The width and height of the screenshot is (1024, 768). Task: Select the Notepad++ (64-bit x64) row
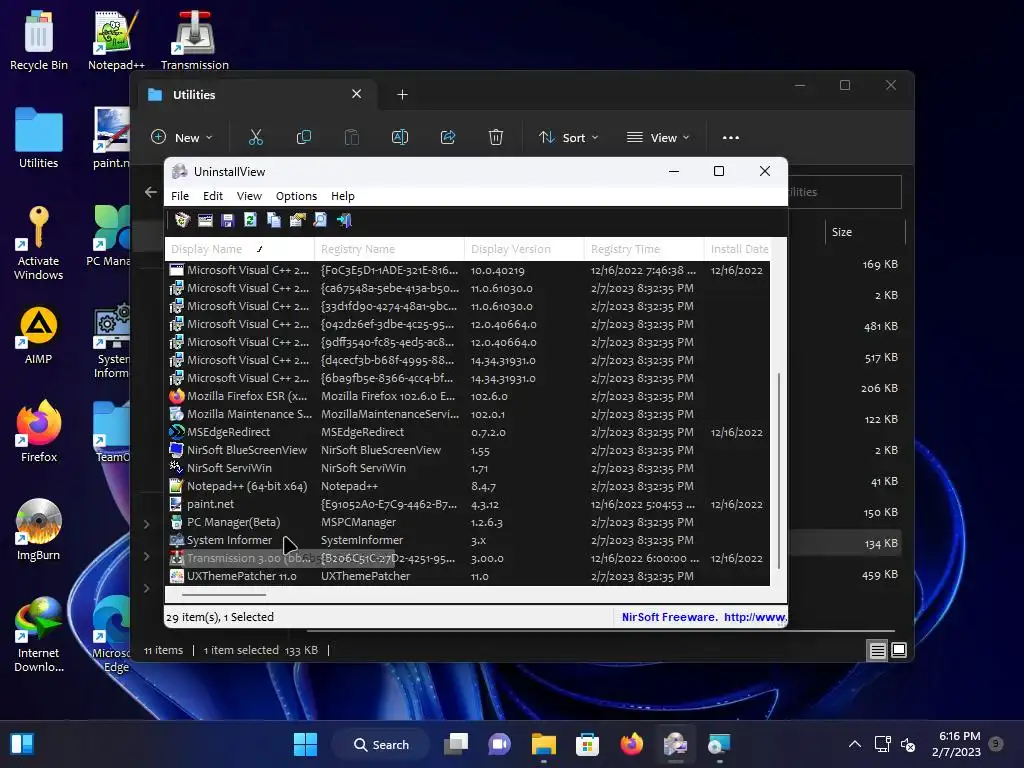tap(468, 486)
